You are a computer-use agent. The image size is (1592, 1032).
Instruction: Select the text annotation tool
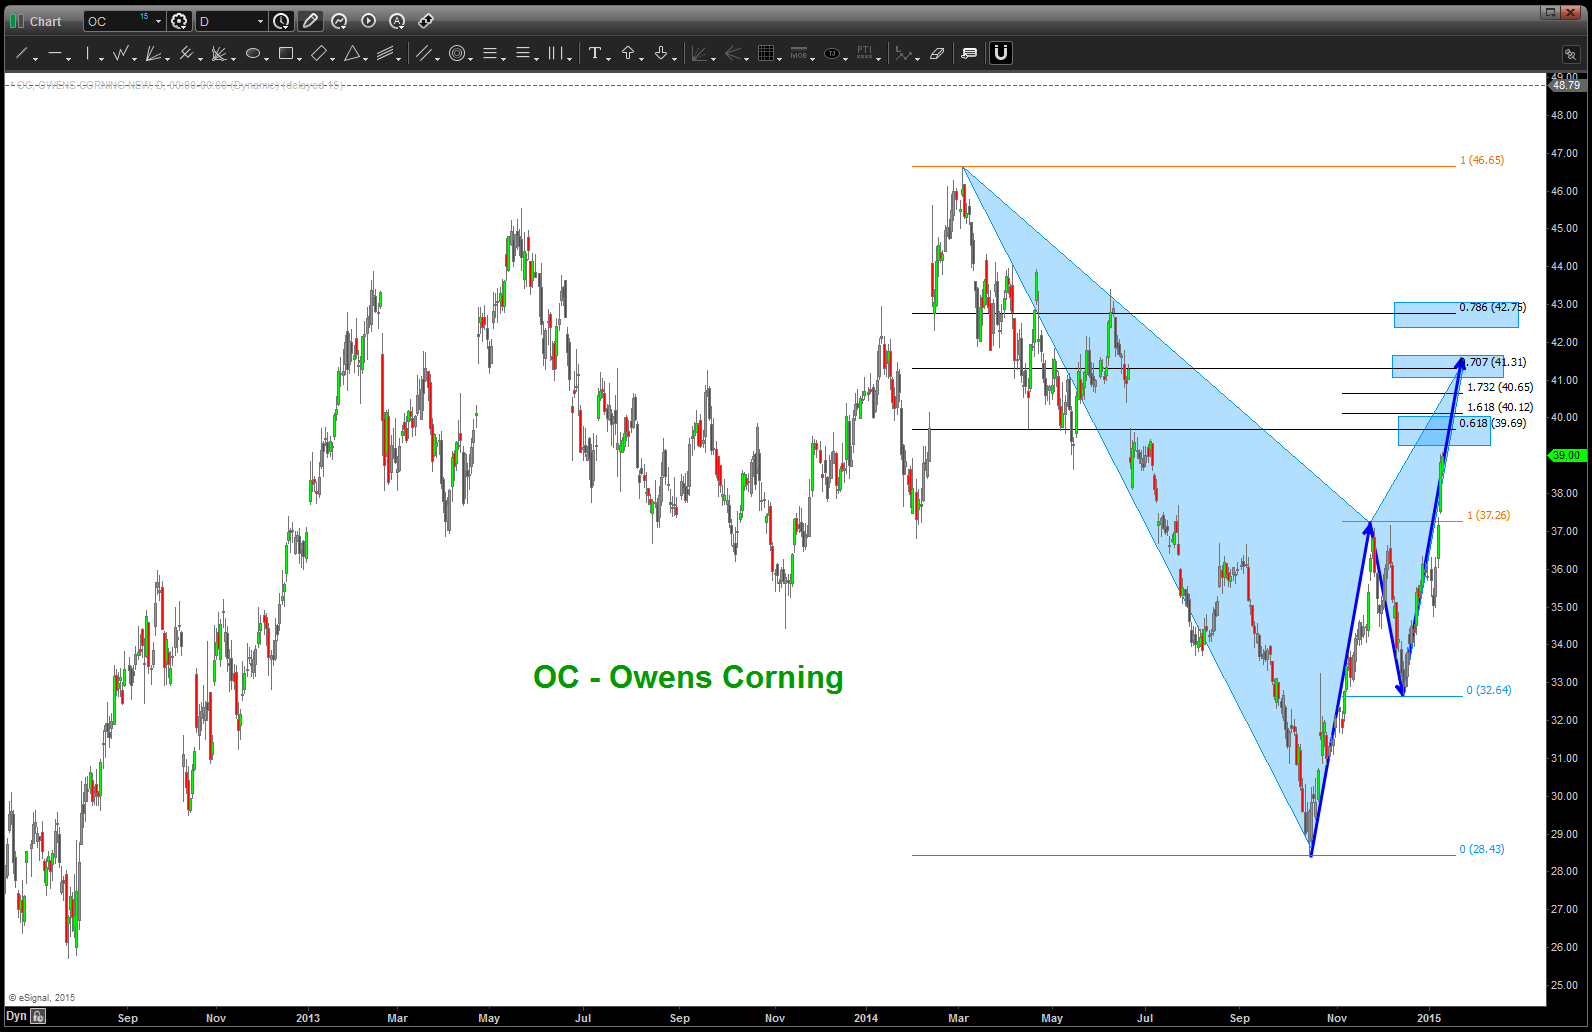595,54
